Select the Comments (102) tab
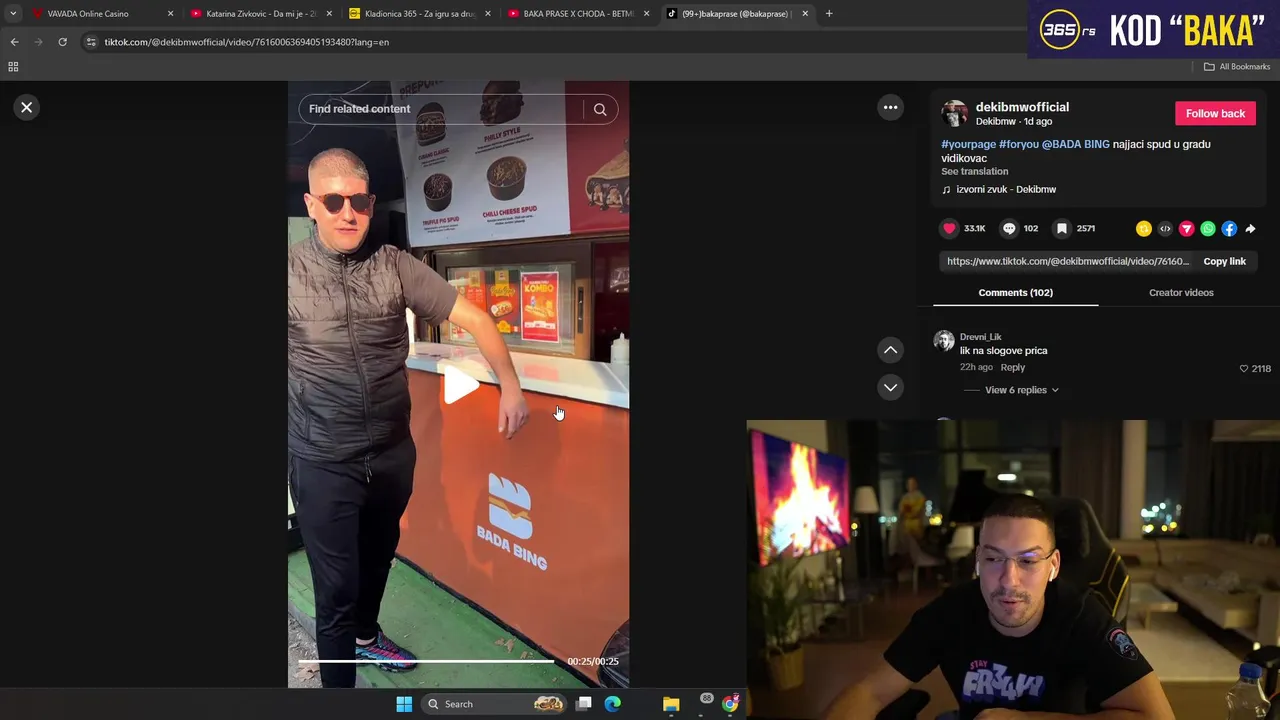The height and width of the screenshot is (720, 1280). (1015, 292)
